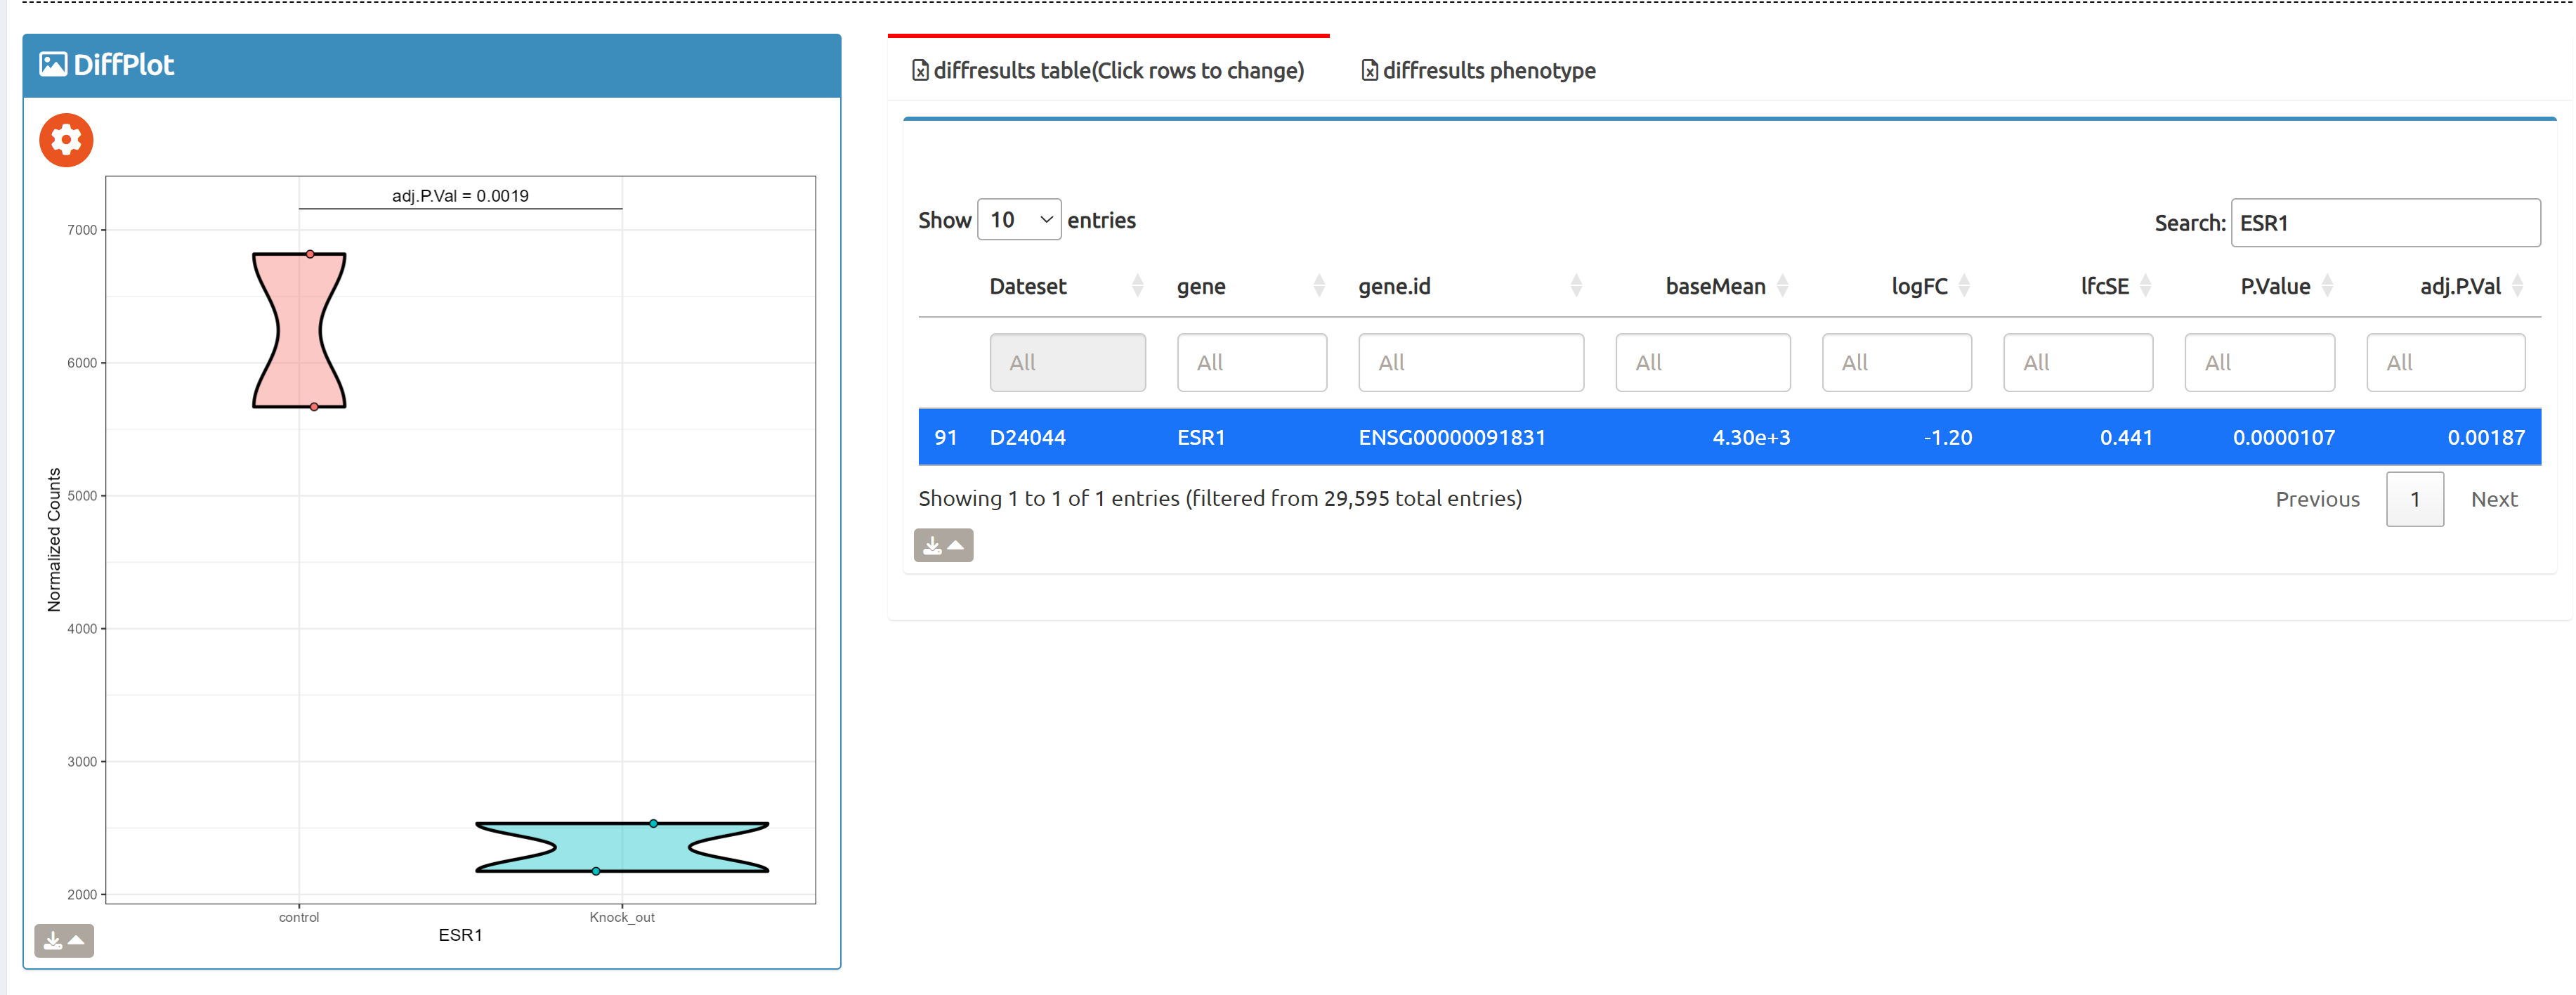Go to Previous page
Screen dimensions: 2576x995
2317,499
